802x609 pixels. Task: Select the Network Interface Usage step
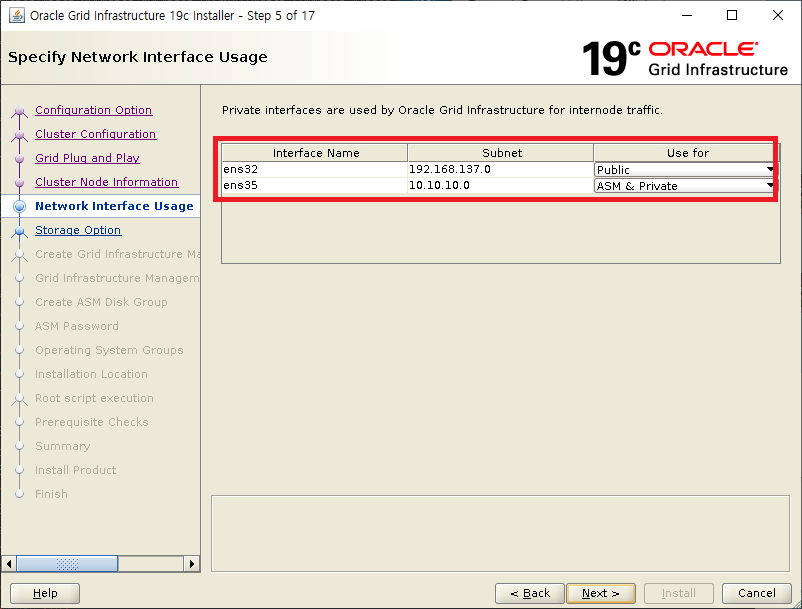tap(114, 206)
